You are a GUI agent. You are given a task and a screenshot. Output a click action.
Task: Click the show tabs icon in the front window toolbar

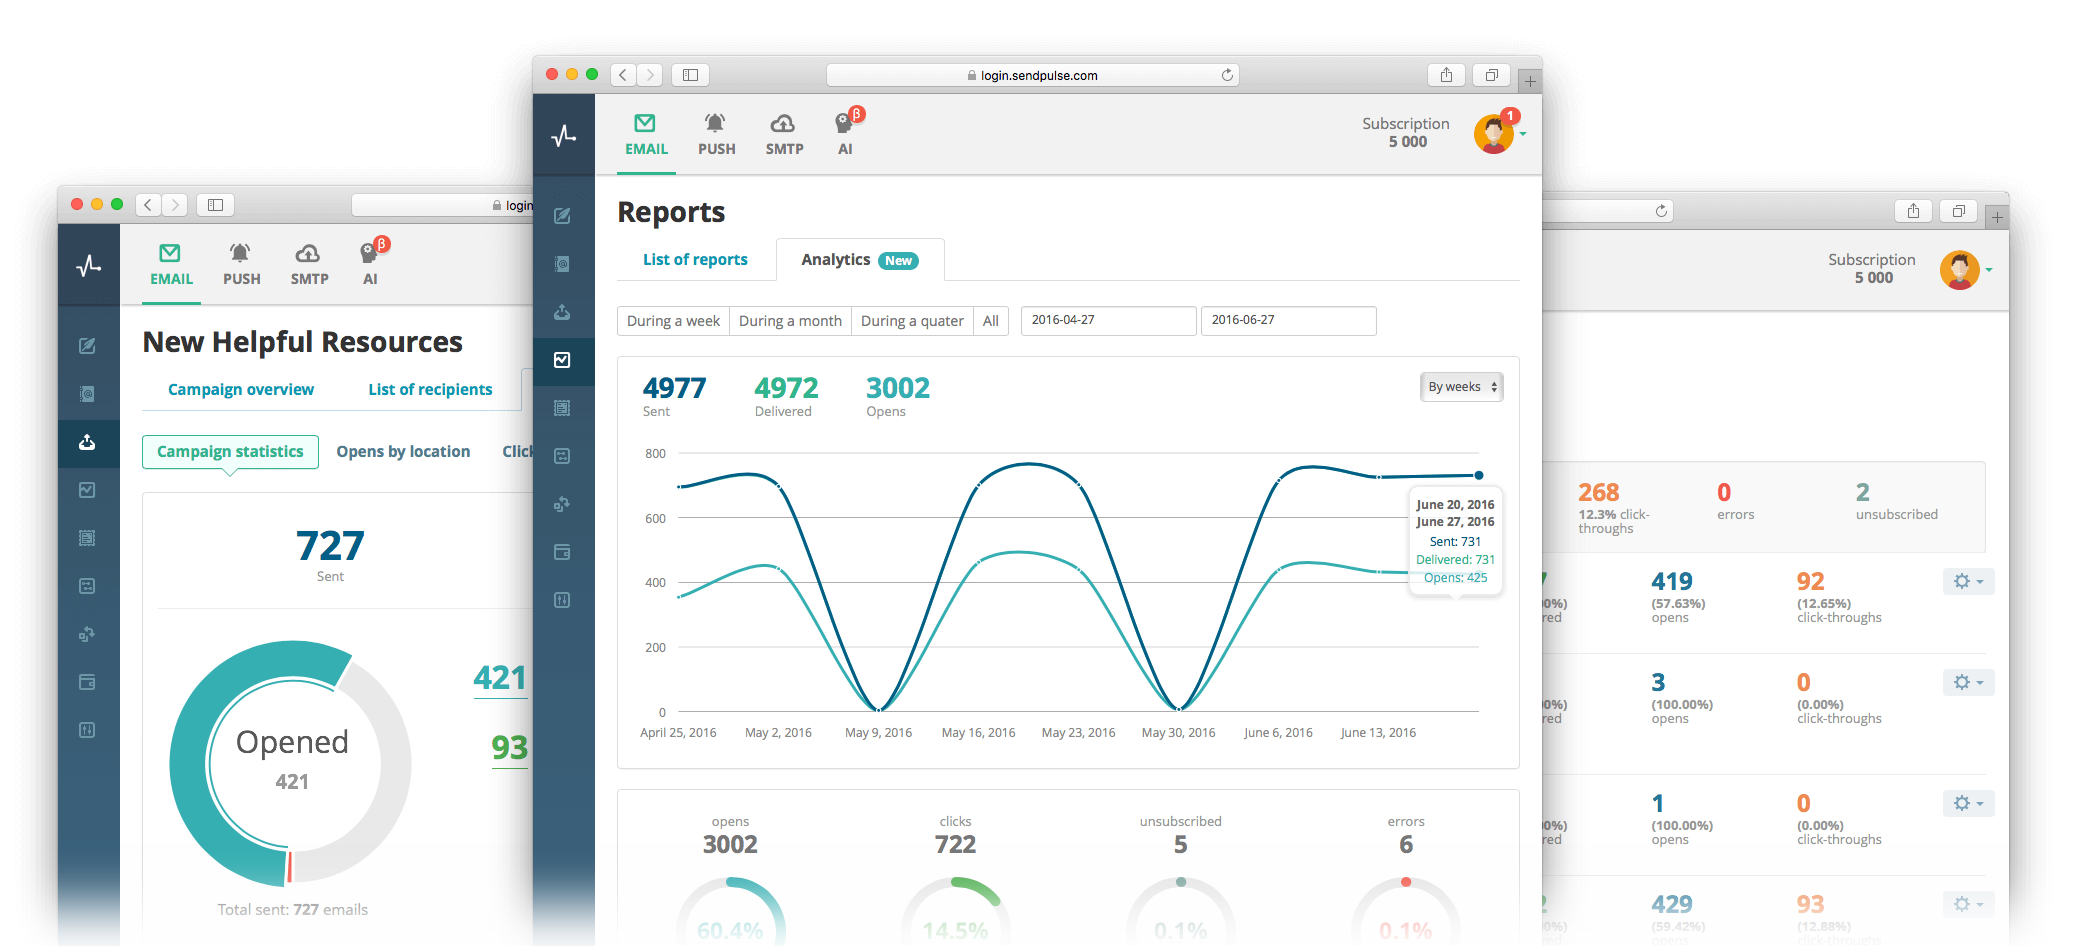coord(1491,75)
